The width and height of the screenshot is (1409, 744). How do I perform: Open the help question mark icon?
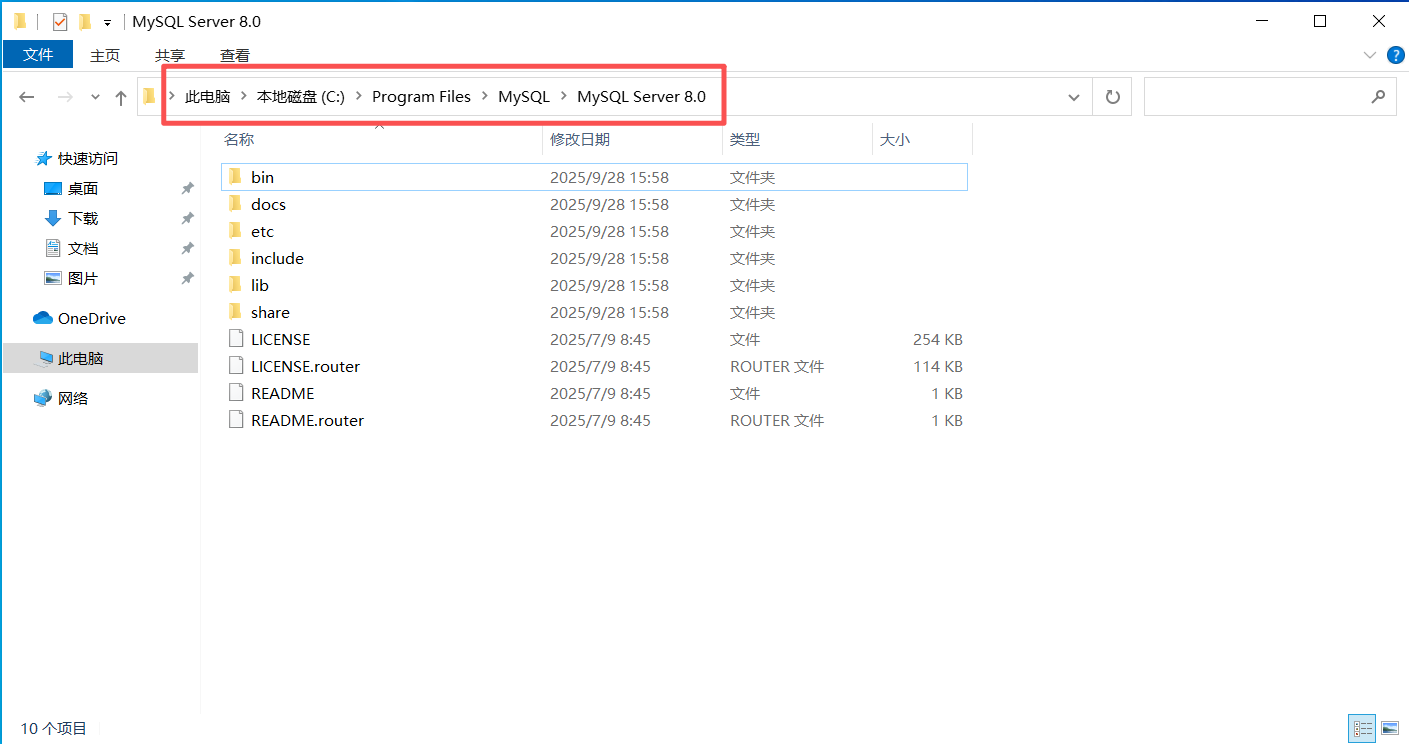1394,55
